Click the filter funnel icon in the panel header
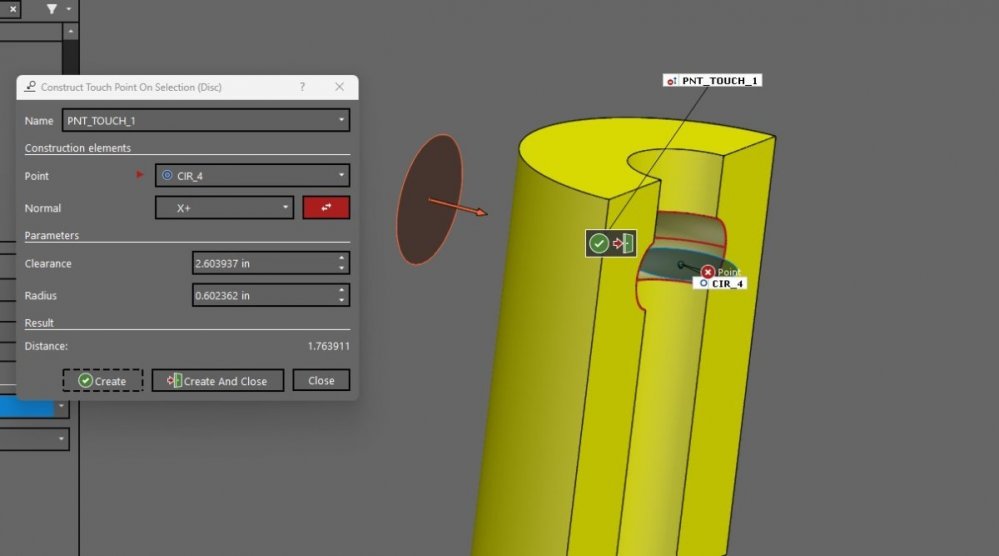This screenshot has width=999, height=556. 52,9
